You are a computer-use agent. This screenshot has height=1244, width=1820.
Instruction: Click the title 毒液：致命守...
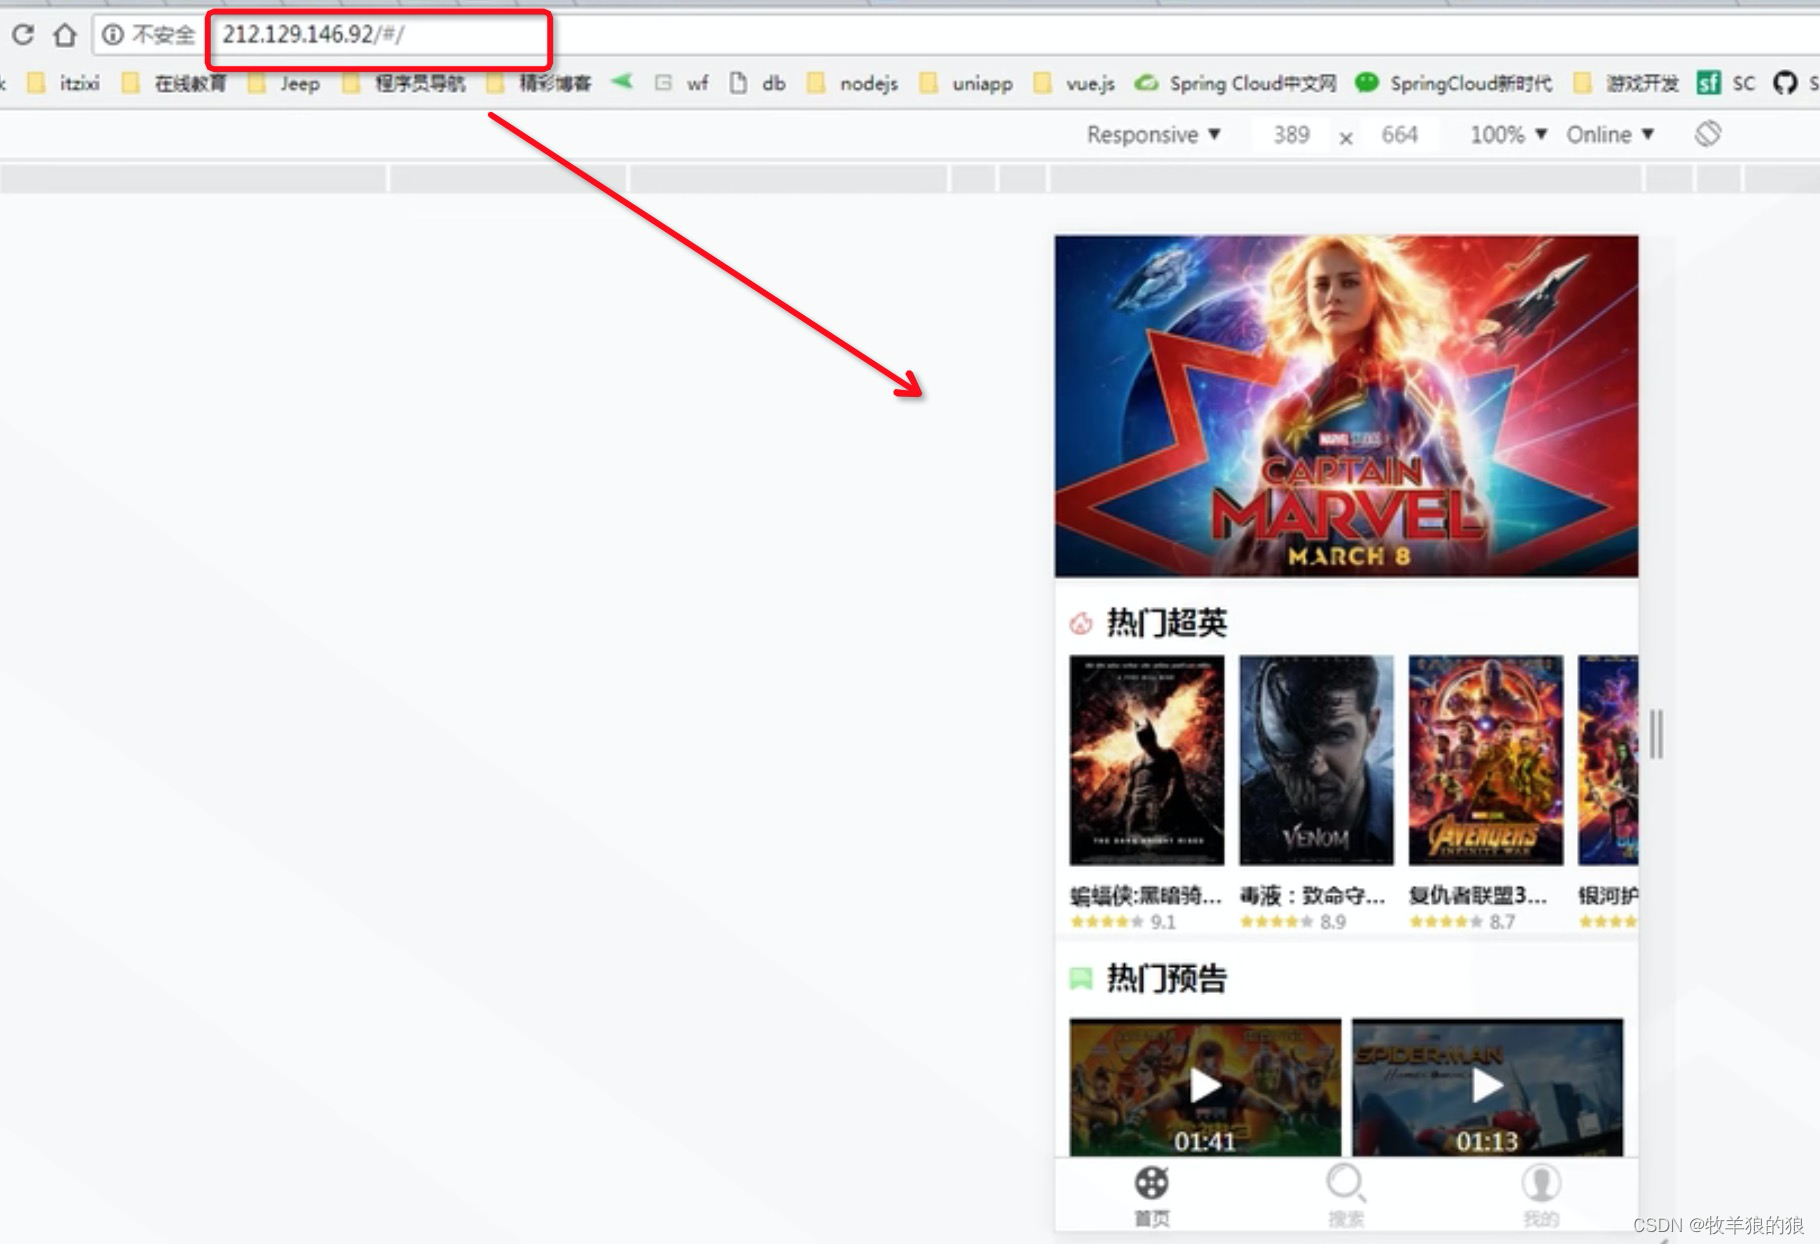coord(1313,896)
